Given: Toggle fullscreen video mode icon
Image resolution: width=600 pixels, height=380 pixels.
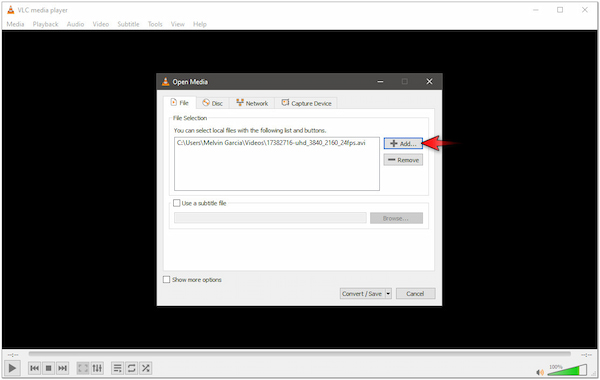Looking at the screenshot, I should point(83,368).
